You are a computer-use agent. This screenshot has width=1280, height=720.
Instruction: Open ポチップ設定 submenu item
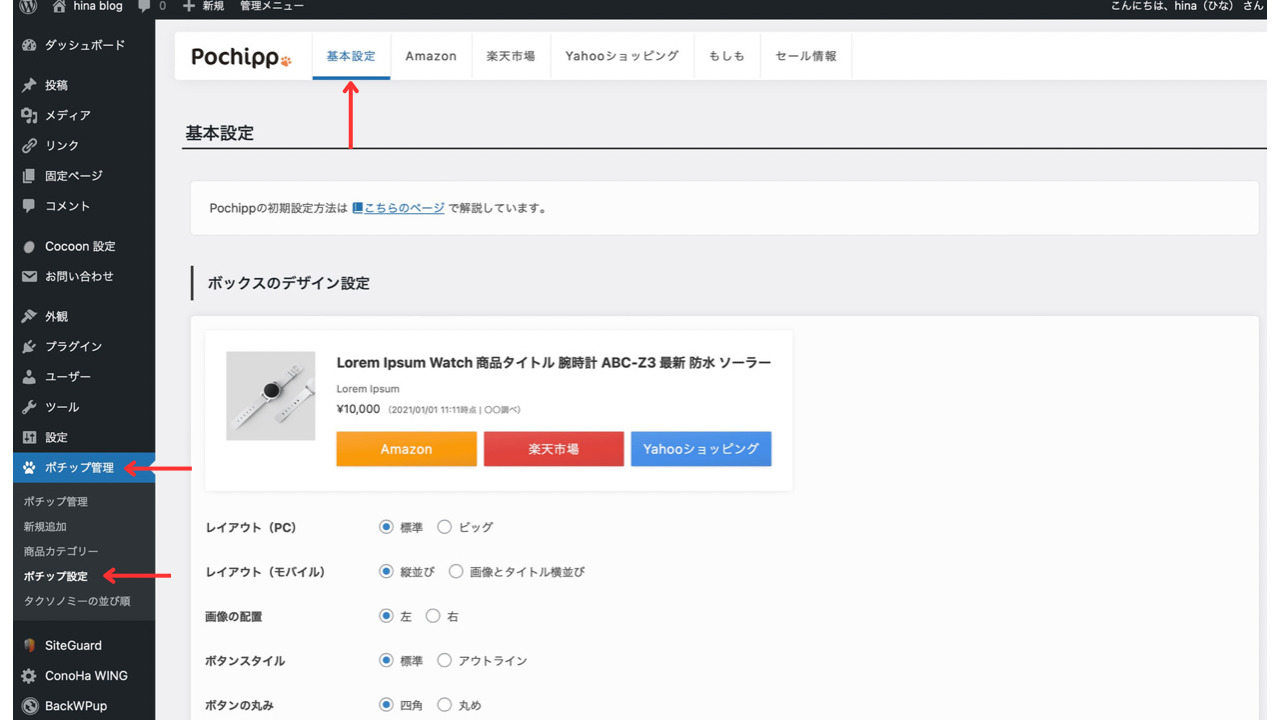click(x=56, y=576)
